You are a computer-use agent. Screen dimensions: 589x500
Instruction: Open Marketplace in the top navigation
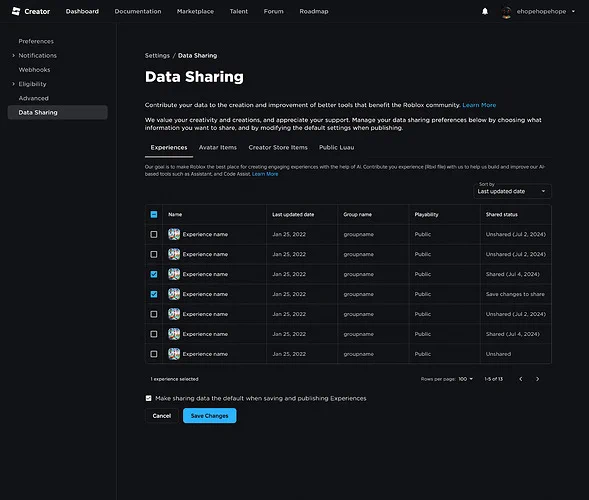coord(195,11)
